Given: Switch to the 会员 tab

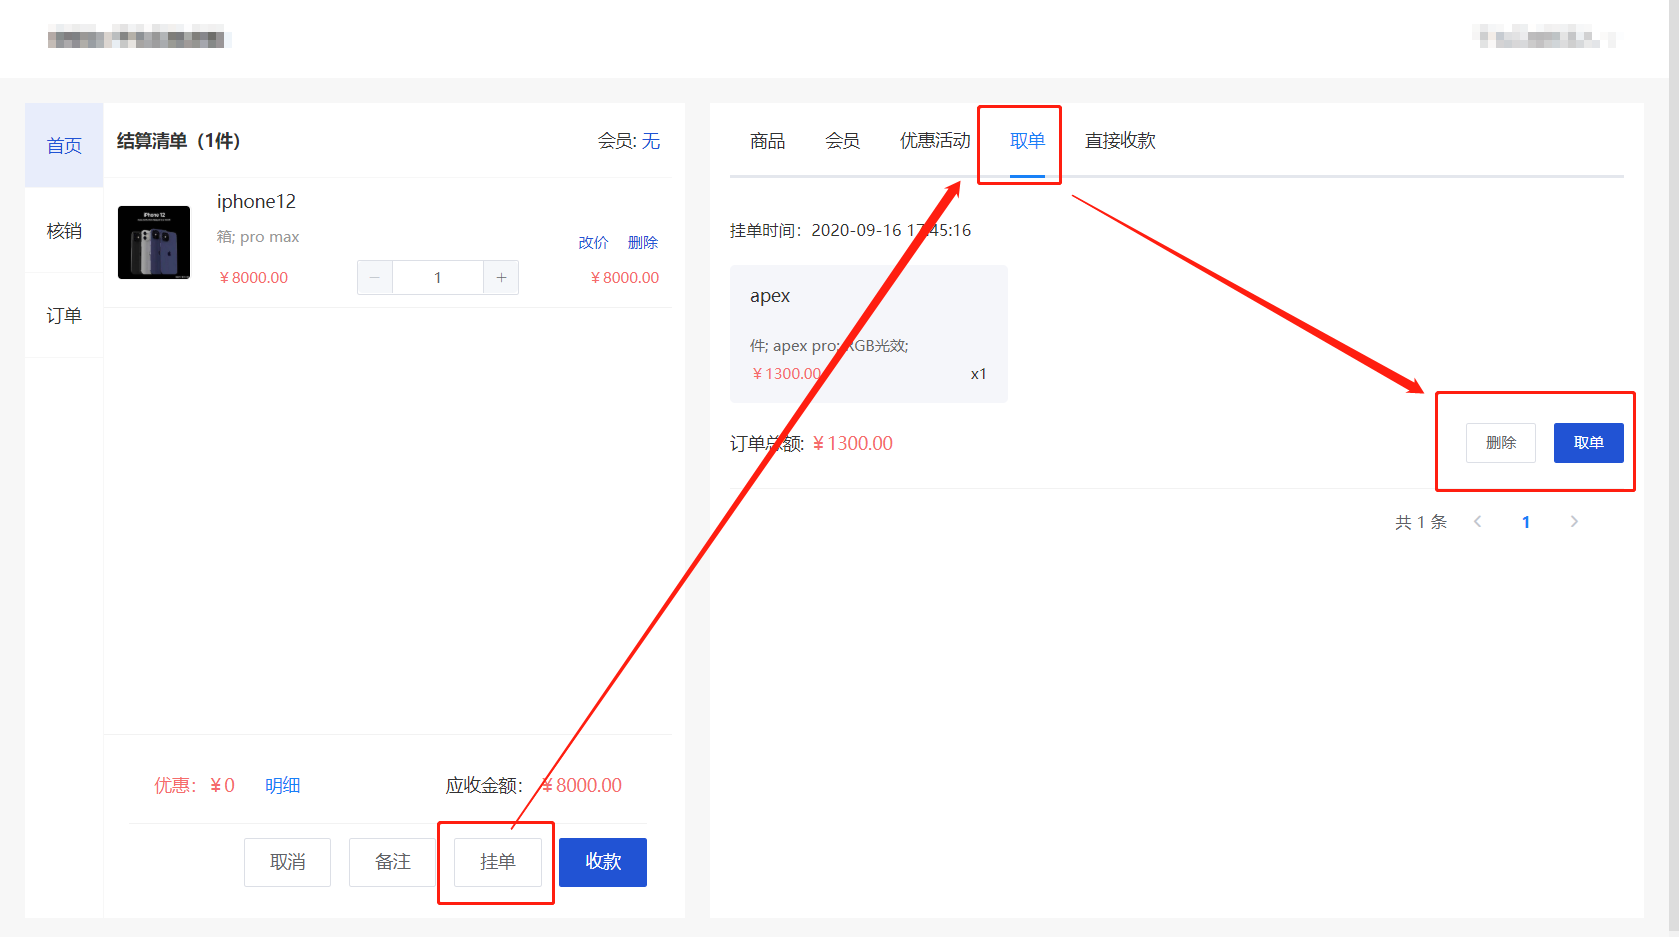Looking at the screenshot, I should point(842,141).
